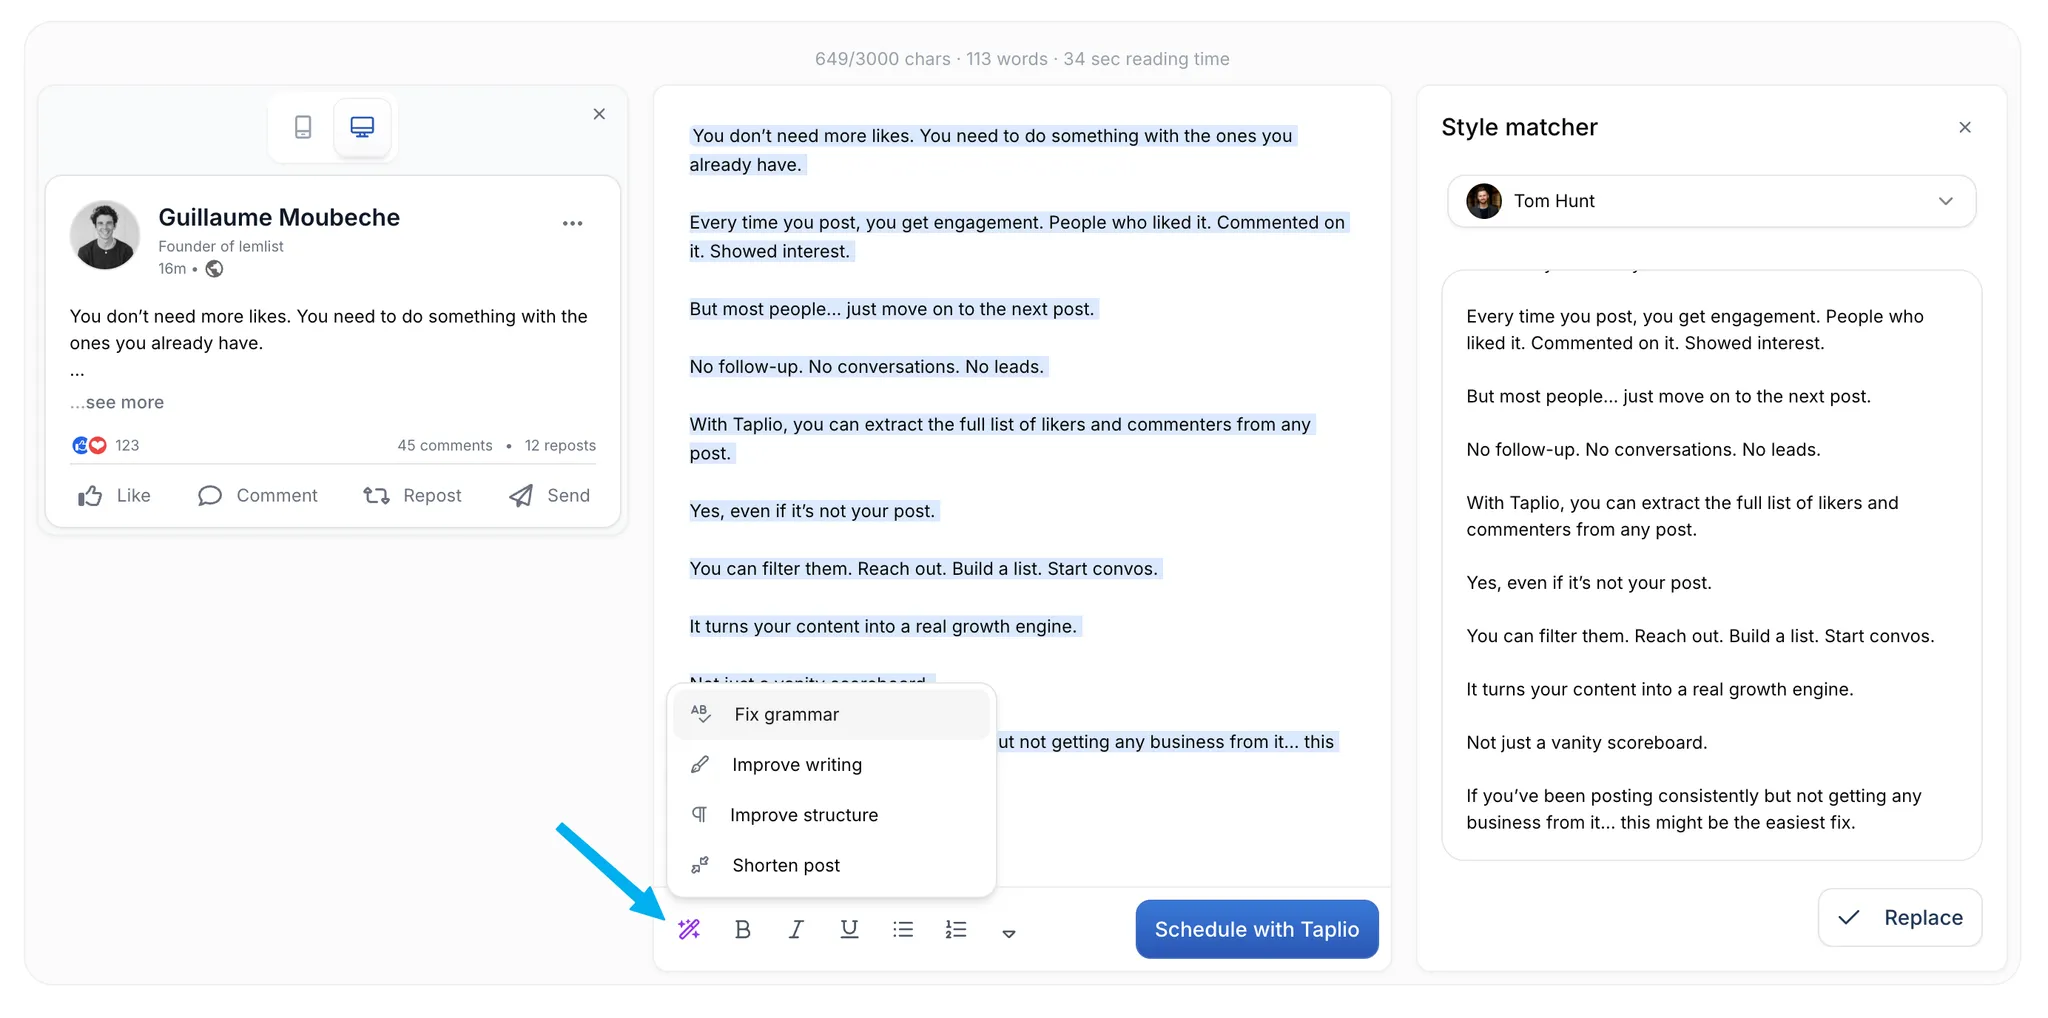The height and width of the screenshot is (1018, 2048).
Task: View the 123 reactions count
Action: [x=127, y=445]
